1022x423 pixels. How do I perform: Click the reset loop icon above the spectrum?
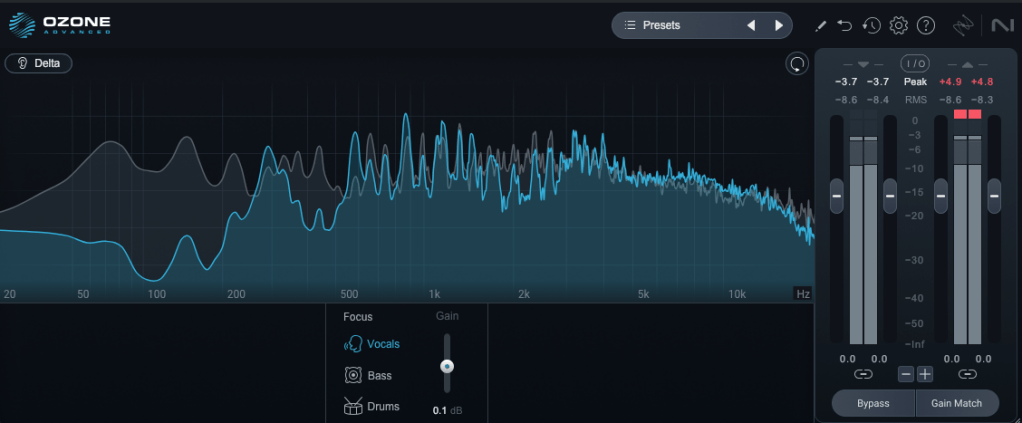tap(797, 64)
